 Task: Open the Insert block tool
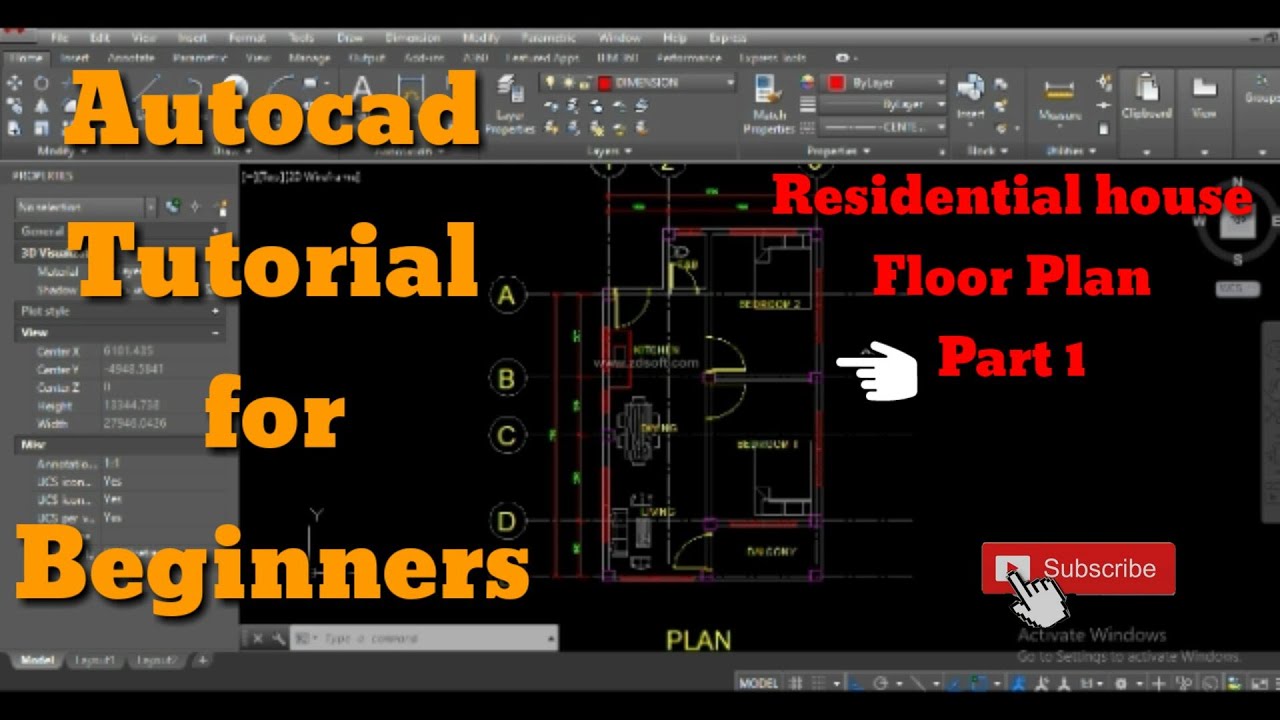pyautogui.click(x=970, y=96)
